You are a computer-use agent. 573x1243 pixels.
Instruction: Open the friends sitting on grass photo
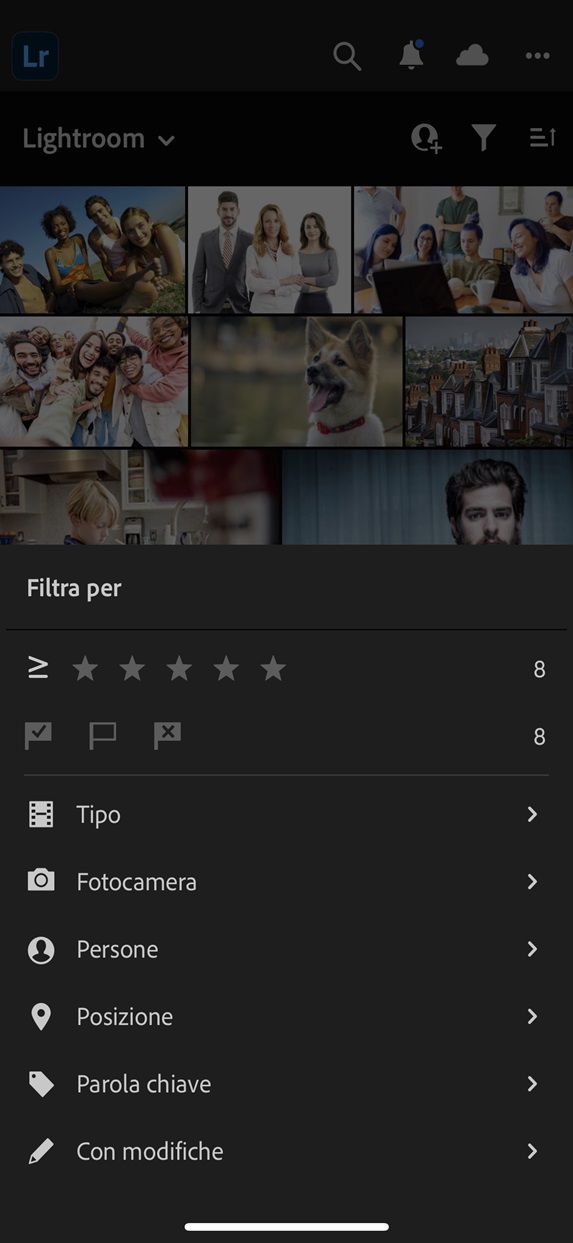[x=92, y=250]
